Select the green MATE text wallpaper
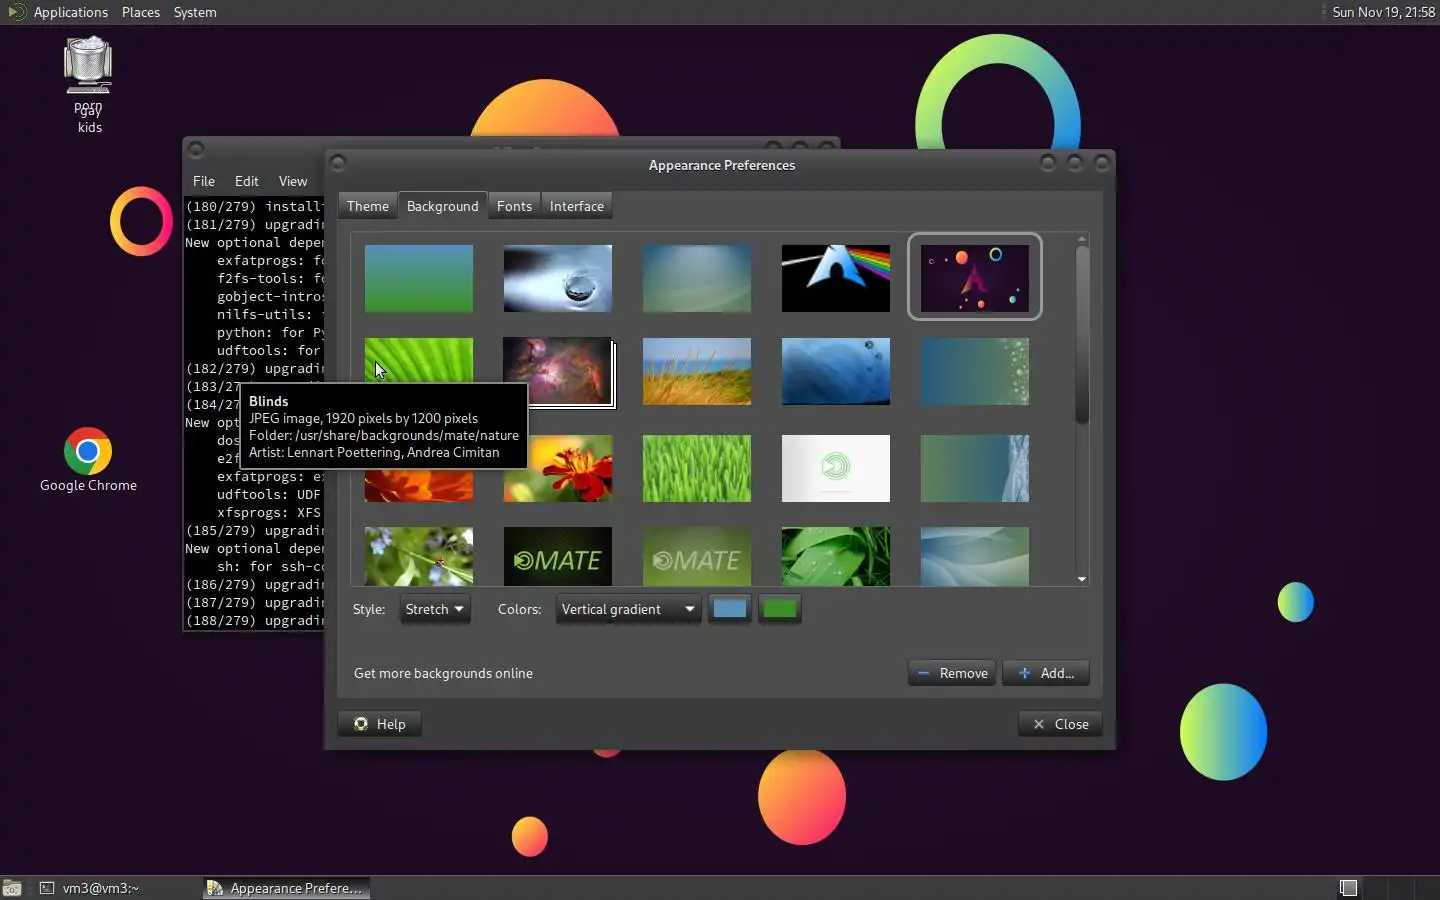Screen dimensions: 1440x900 (697, 556)
